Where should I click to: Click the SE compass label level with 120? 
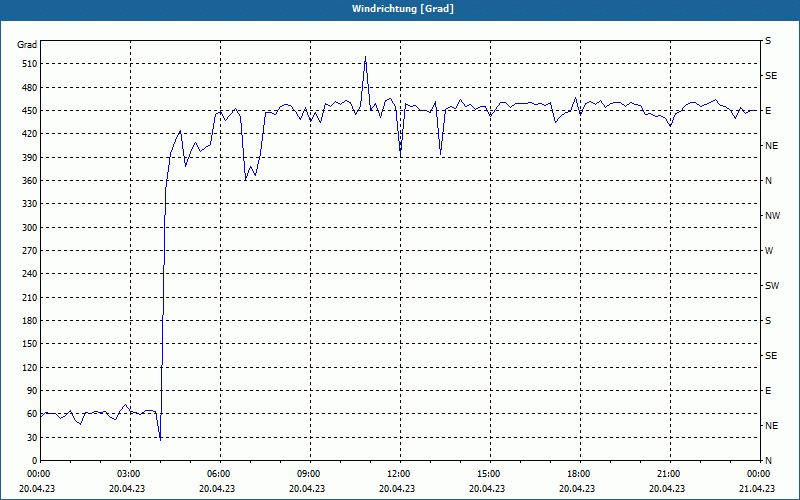(x=771, y=356)
